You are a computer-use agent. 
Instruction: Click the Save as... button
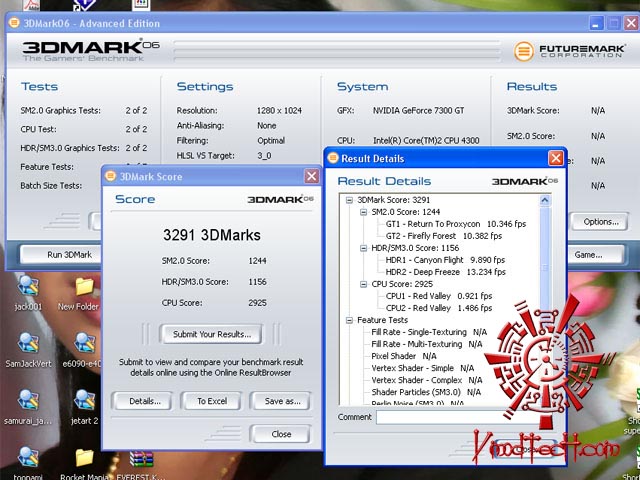281,401
